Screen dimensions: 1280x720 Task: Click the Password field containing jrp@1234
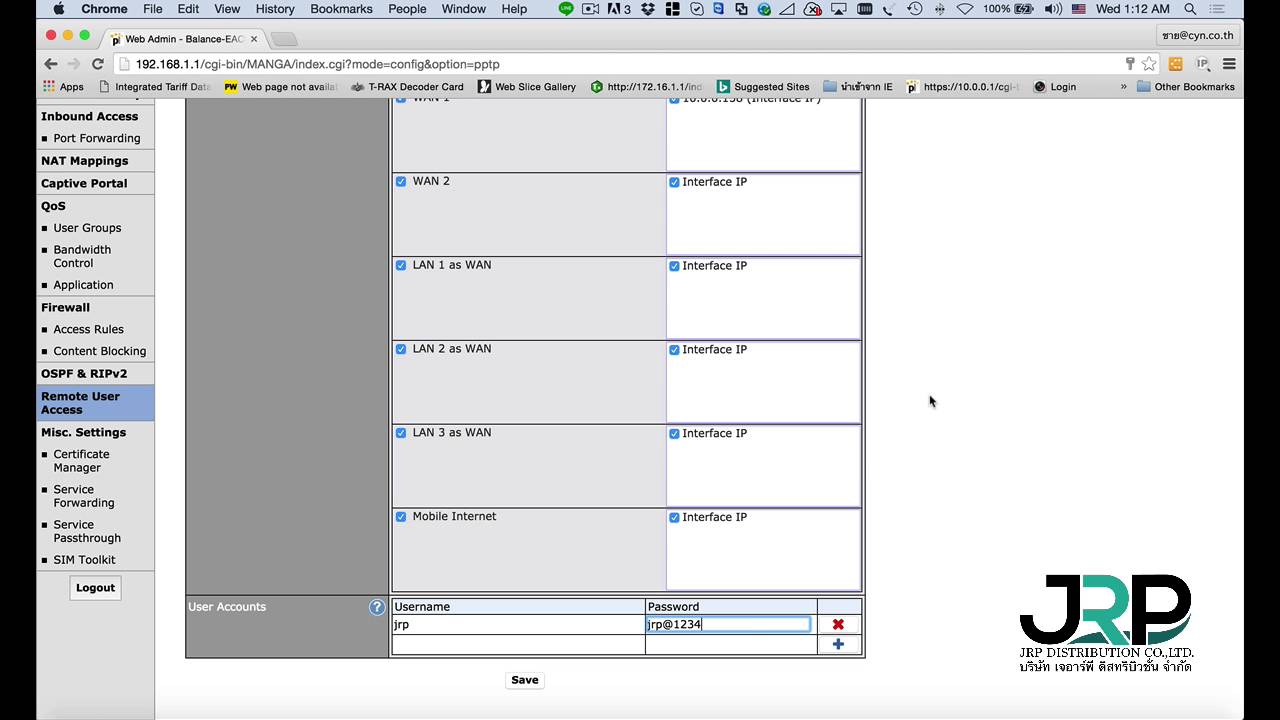(x=728, y=624)
